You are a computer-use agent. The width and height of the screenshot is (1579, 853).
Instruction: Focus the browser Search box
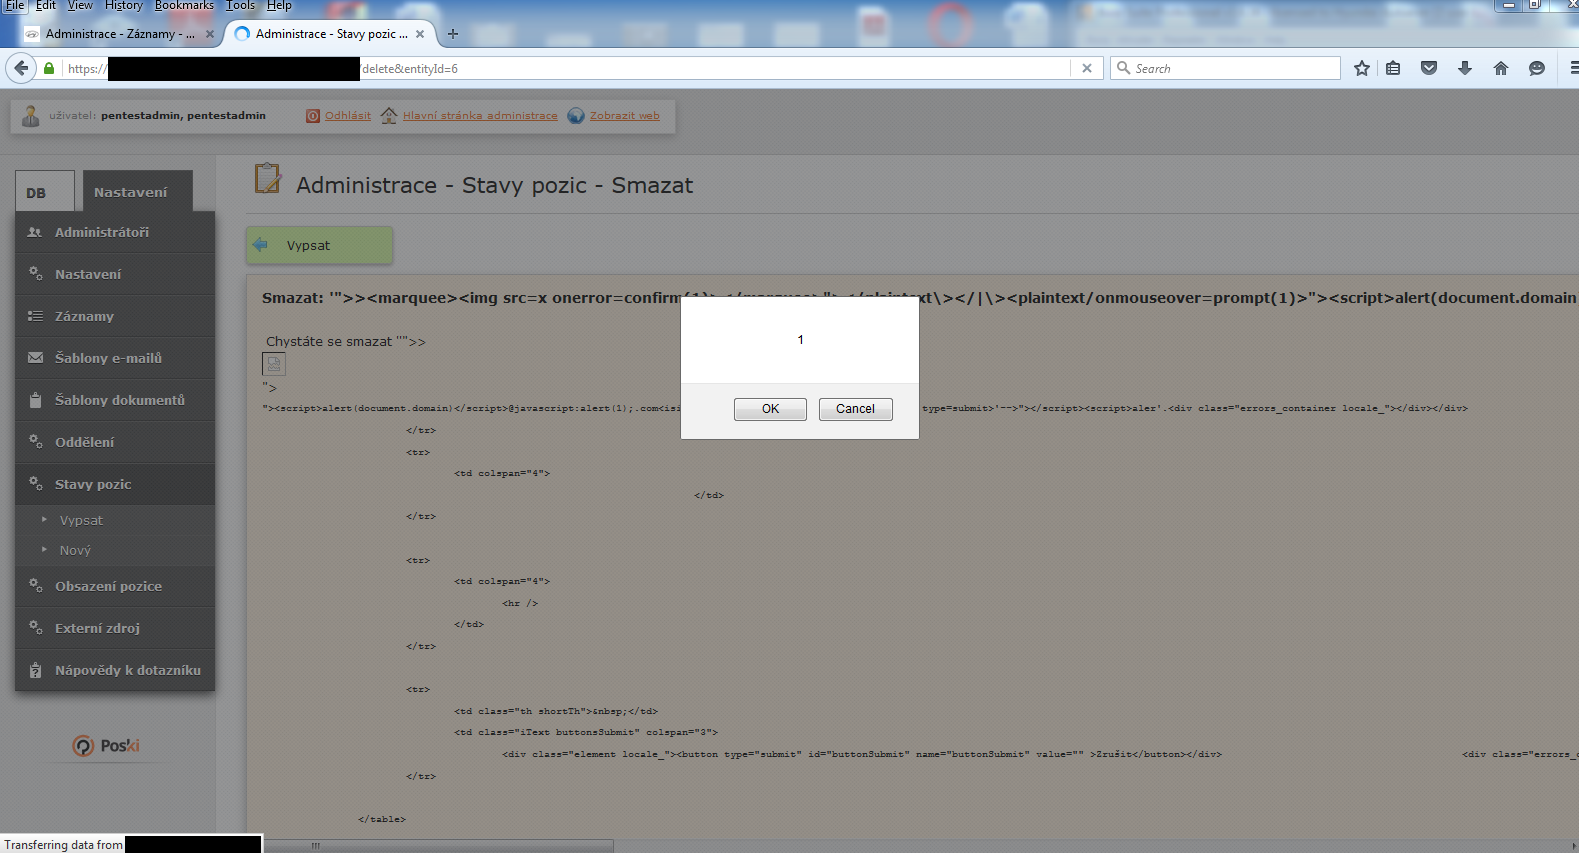[1225, 68]
